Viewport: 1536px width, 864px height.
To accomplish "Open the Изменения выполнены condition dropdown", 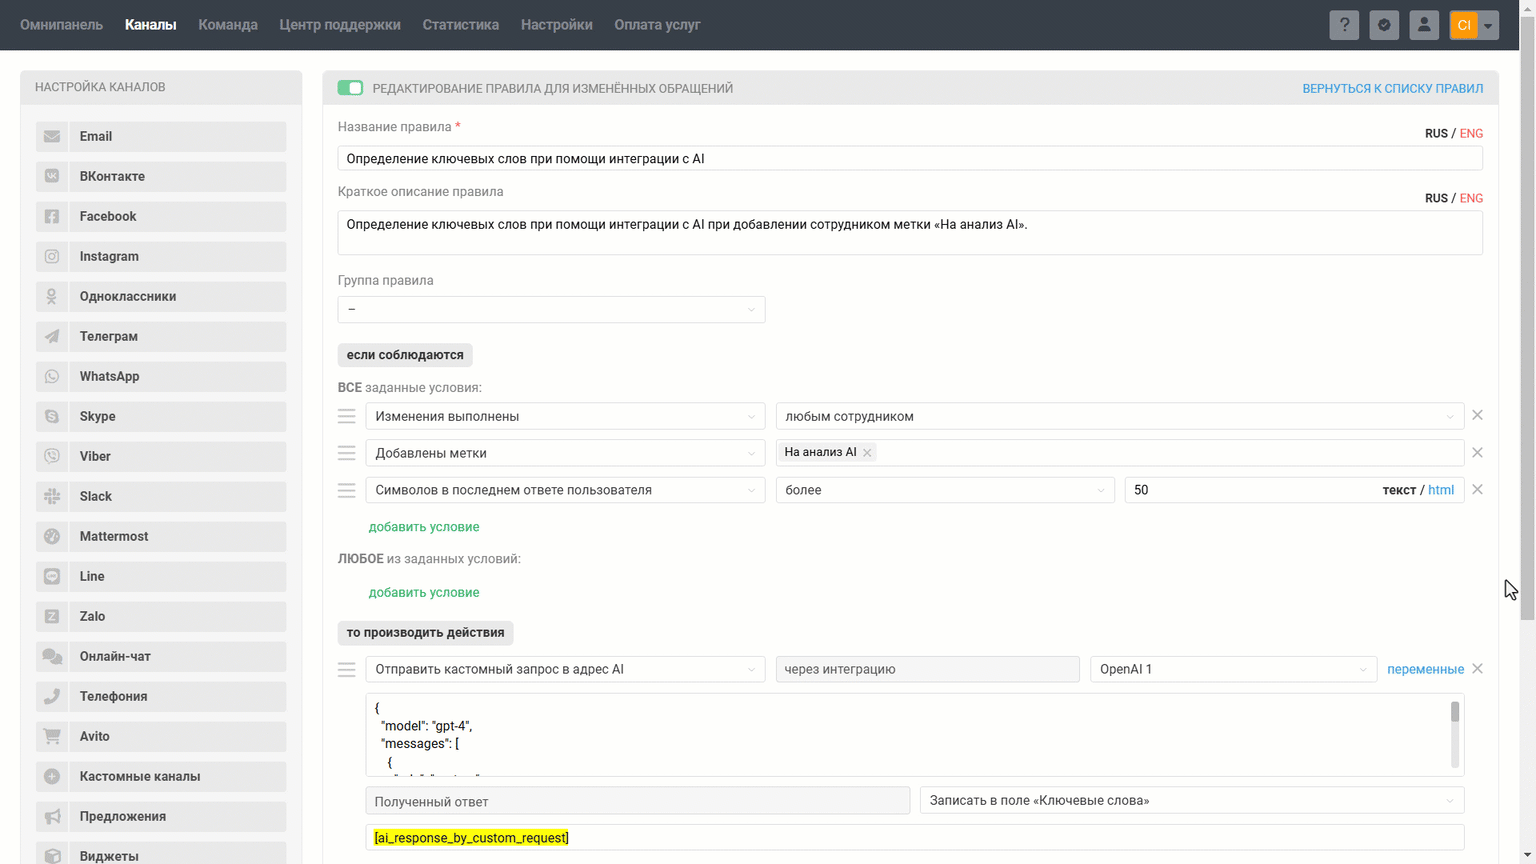I will coord(565,416).
